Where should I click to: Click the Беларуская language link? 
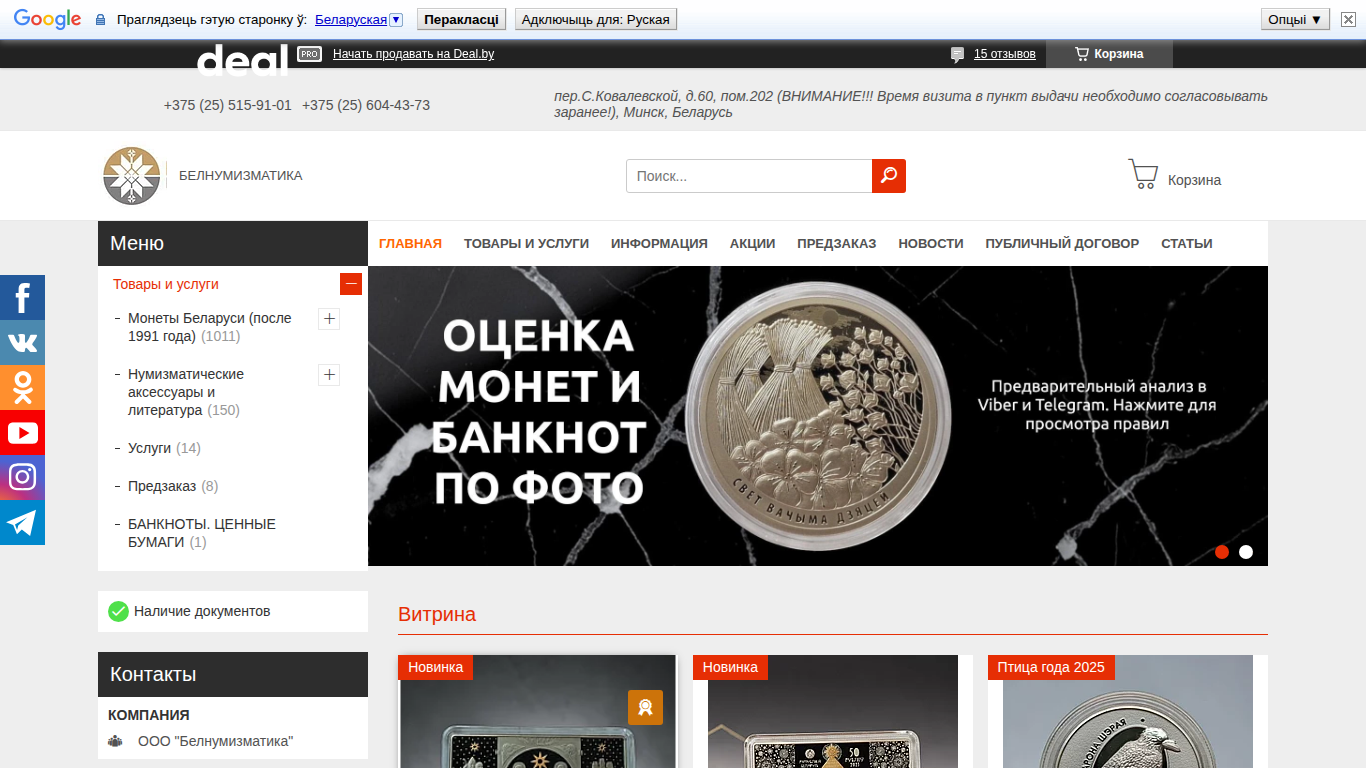pyautogui.click(x=350, y=20)
